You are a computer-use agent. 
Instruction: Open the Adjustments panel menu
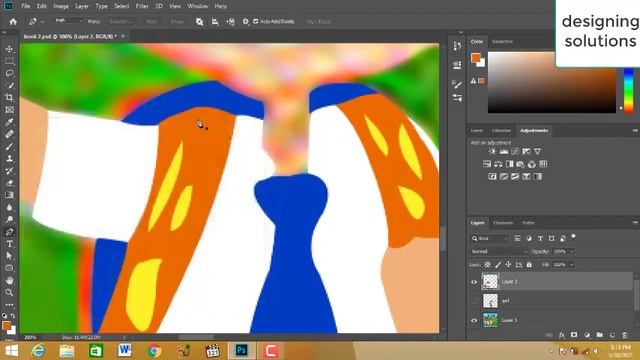tap(635, 130)
